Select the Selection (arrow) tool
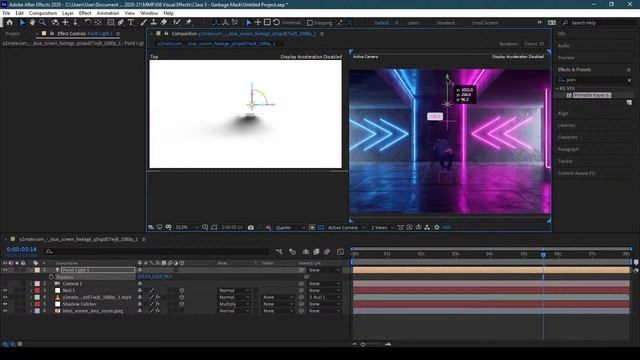Screen dimensions: 640x360 (22, 22)
